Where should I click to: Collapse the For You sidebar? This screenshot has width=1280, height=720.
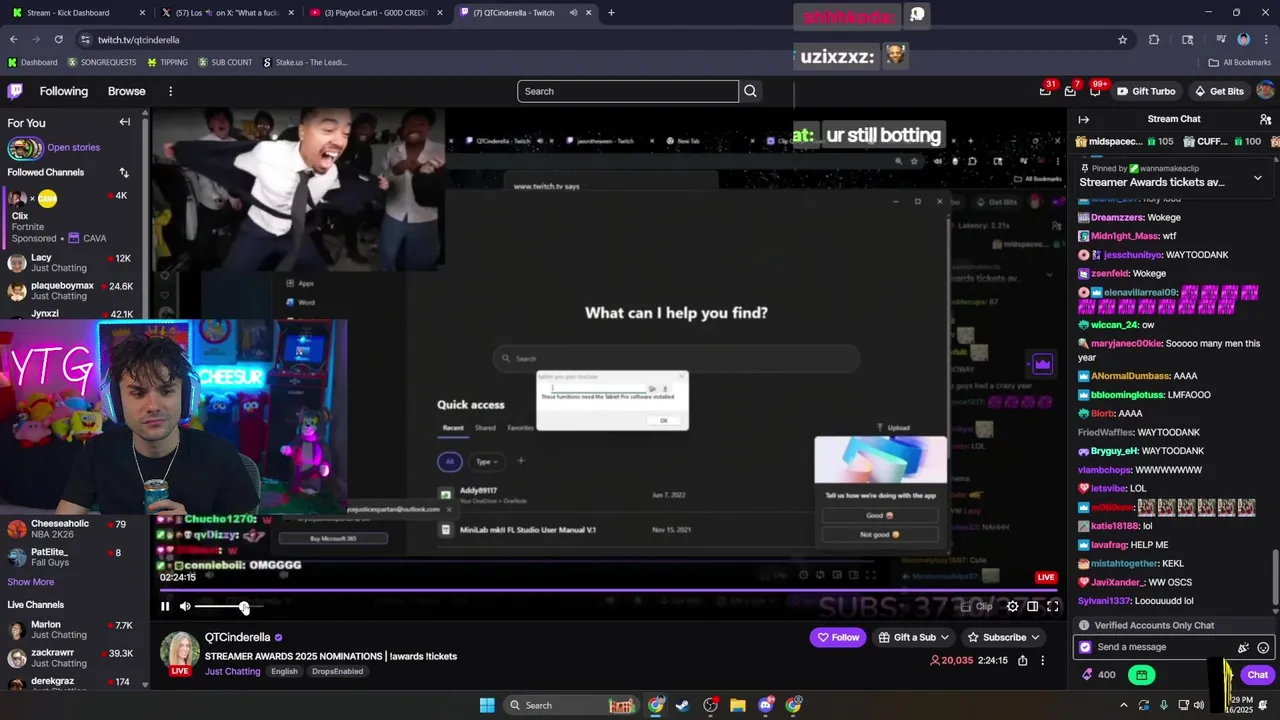click(125, 122)
